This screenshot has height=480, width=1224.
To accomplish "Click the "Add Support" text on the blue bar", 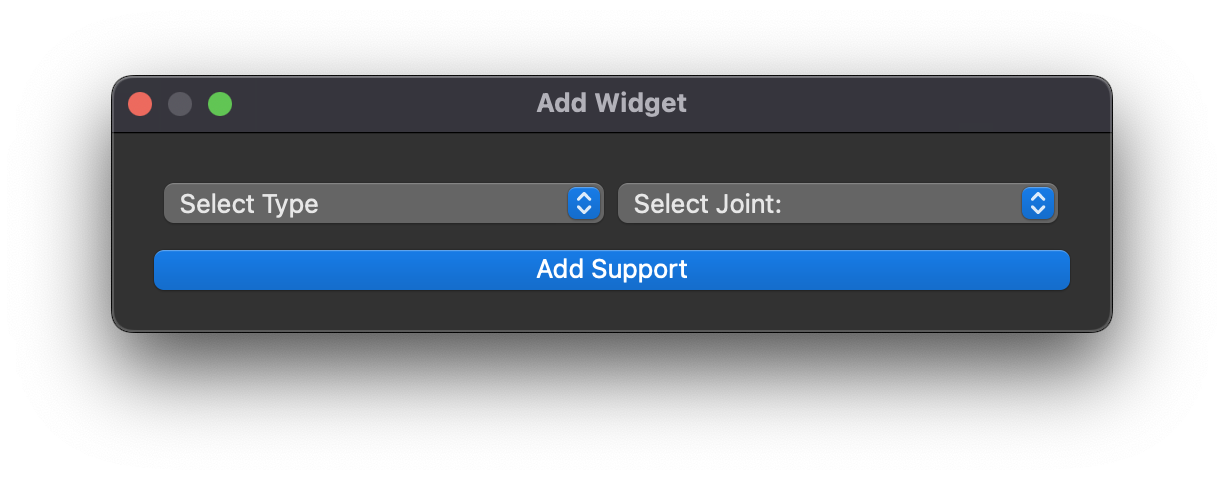I will [x=611, y=270].
